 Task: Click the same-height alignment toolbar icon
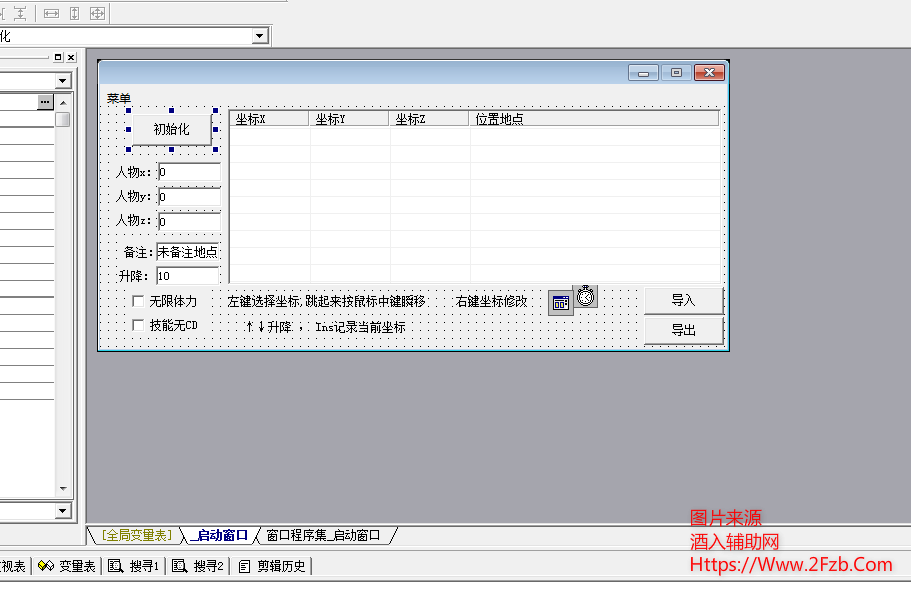(74, 13)
